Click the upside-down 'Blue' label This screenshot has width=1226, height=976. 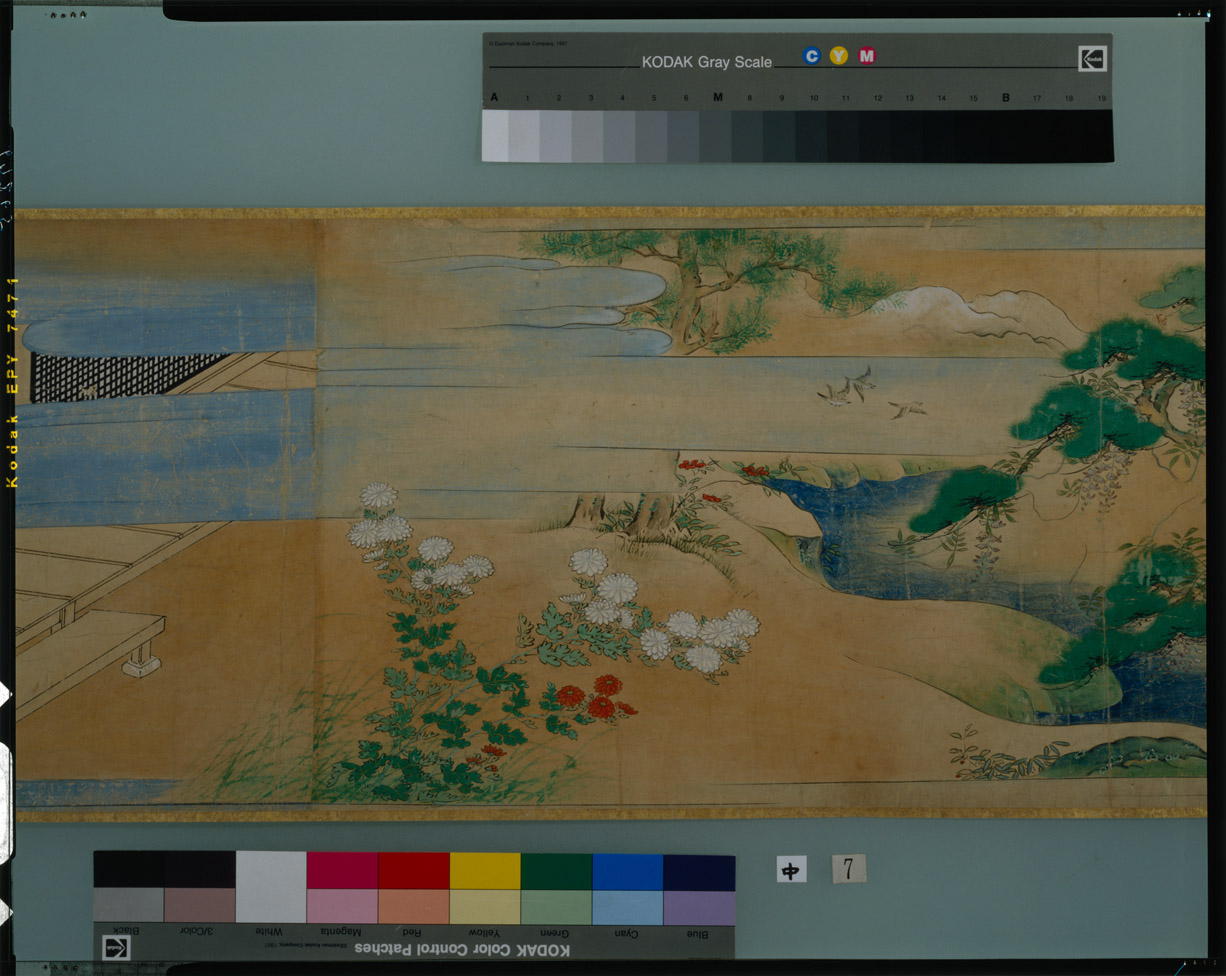[698, 935]
